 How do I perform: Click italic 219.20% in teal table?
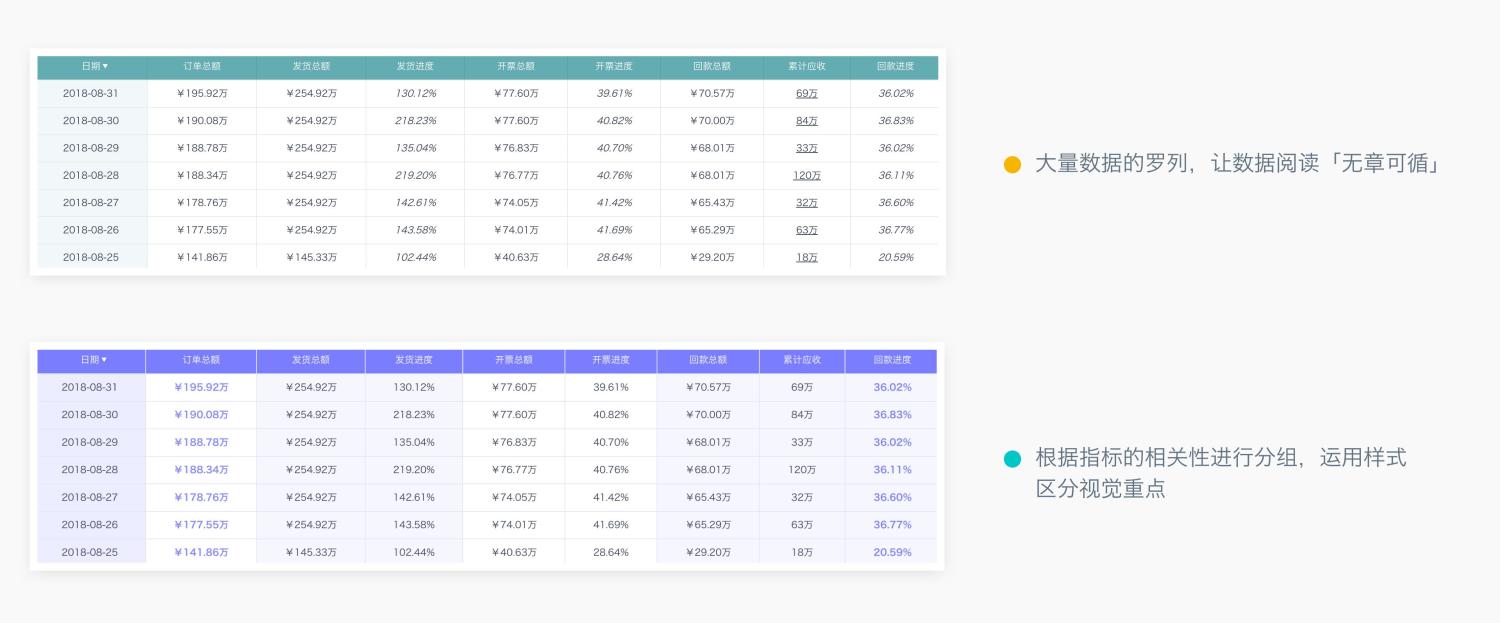[415, 175]
